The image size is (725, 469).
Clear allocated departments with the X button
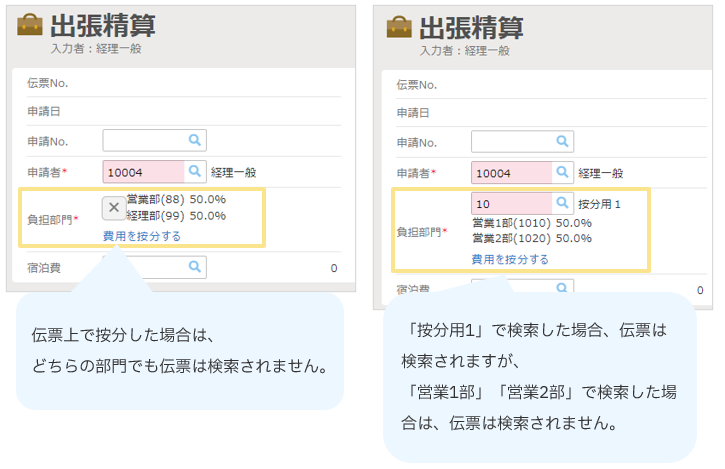(x=113, y=207)
